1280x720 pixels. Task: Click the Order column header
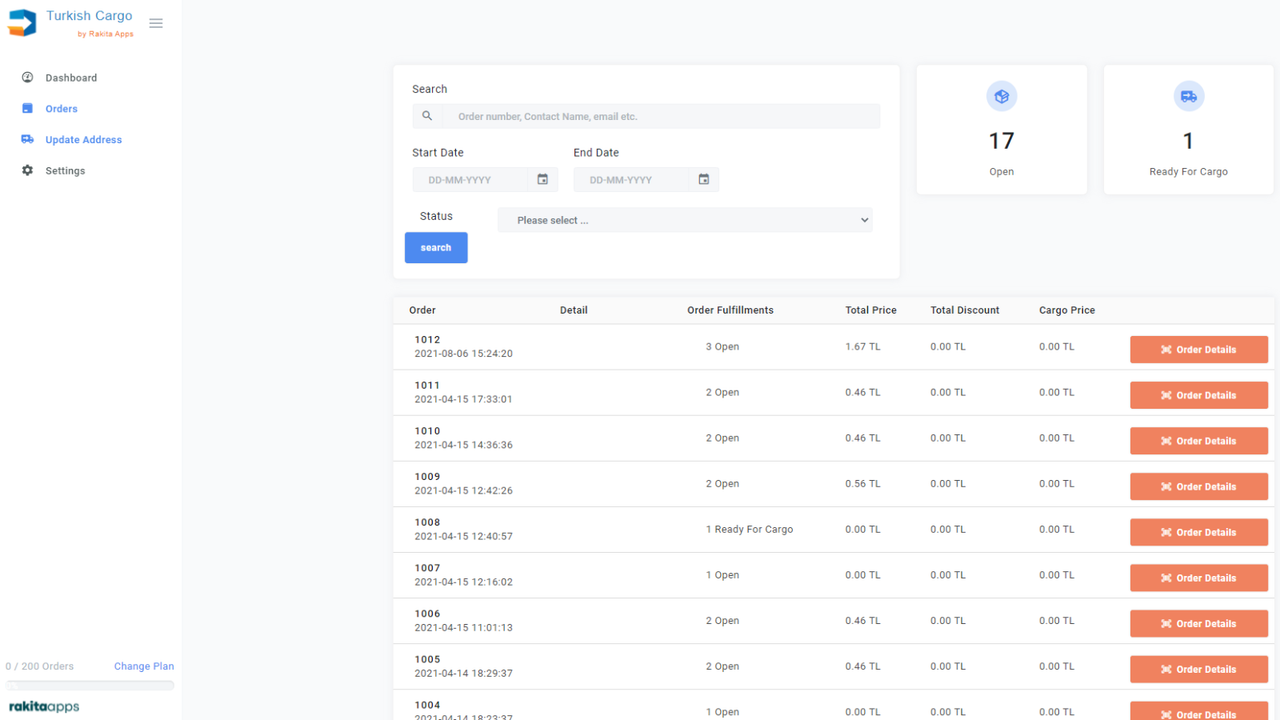pyautogui.click(x=422, y=310)
